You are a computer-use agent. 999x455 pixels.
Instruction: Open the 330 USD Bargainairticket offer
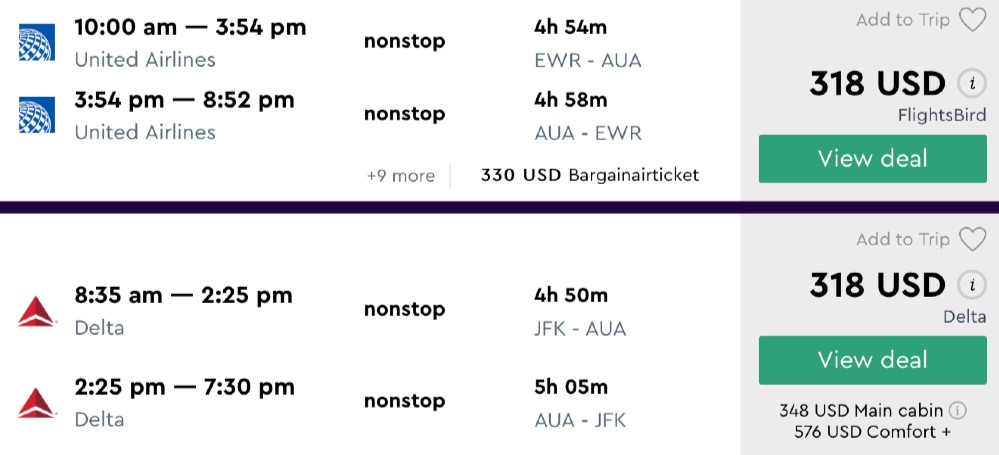click(x=589, y=176)
